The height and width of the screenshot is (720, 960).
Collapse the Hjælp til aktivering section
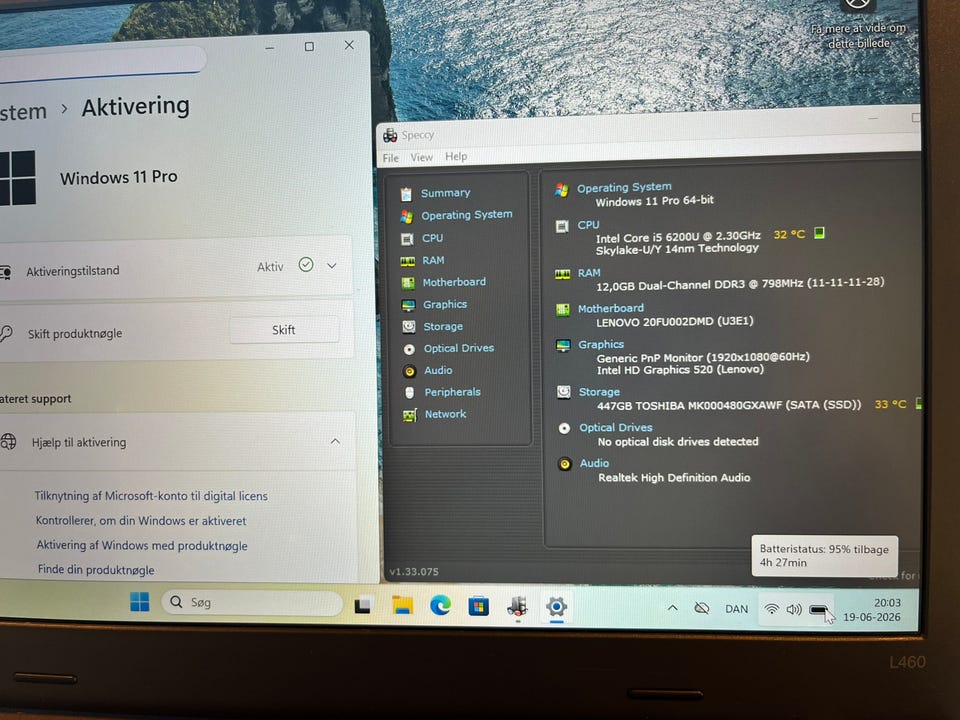point(336,441)
